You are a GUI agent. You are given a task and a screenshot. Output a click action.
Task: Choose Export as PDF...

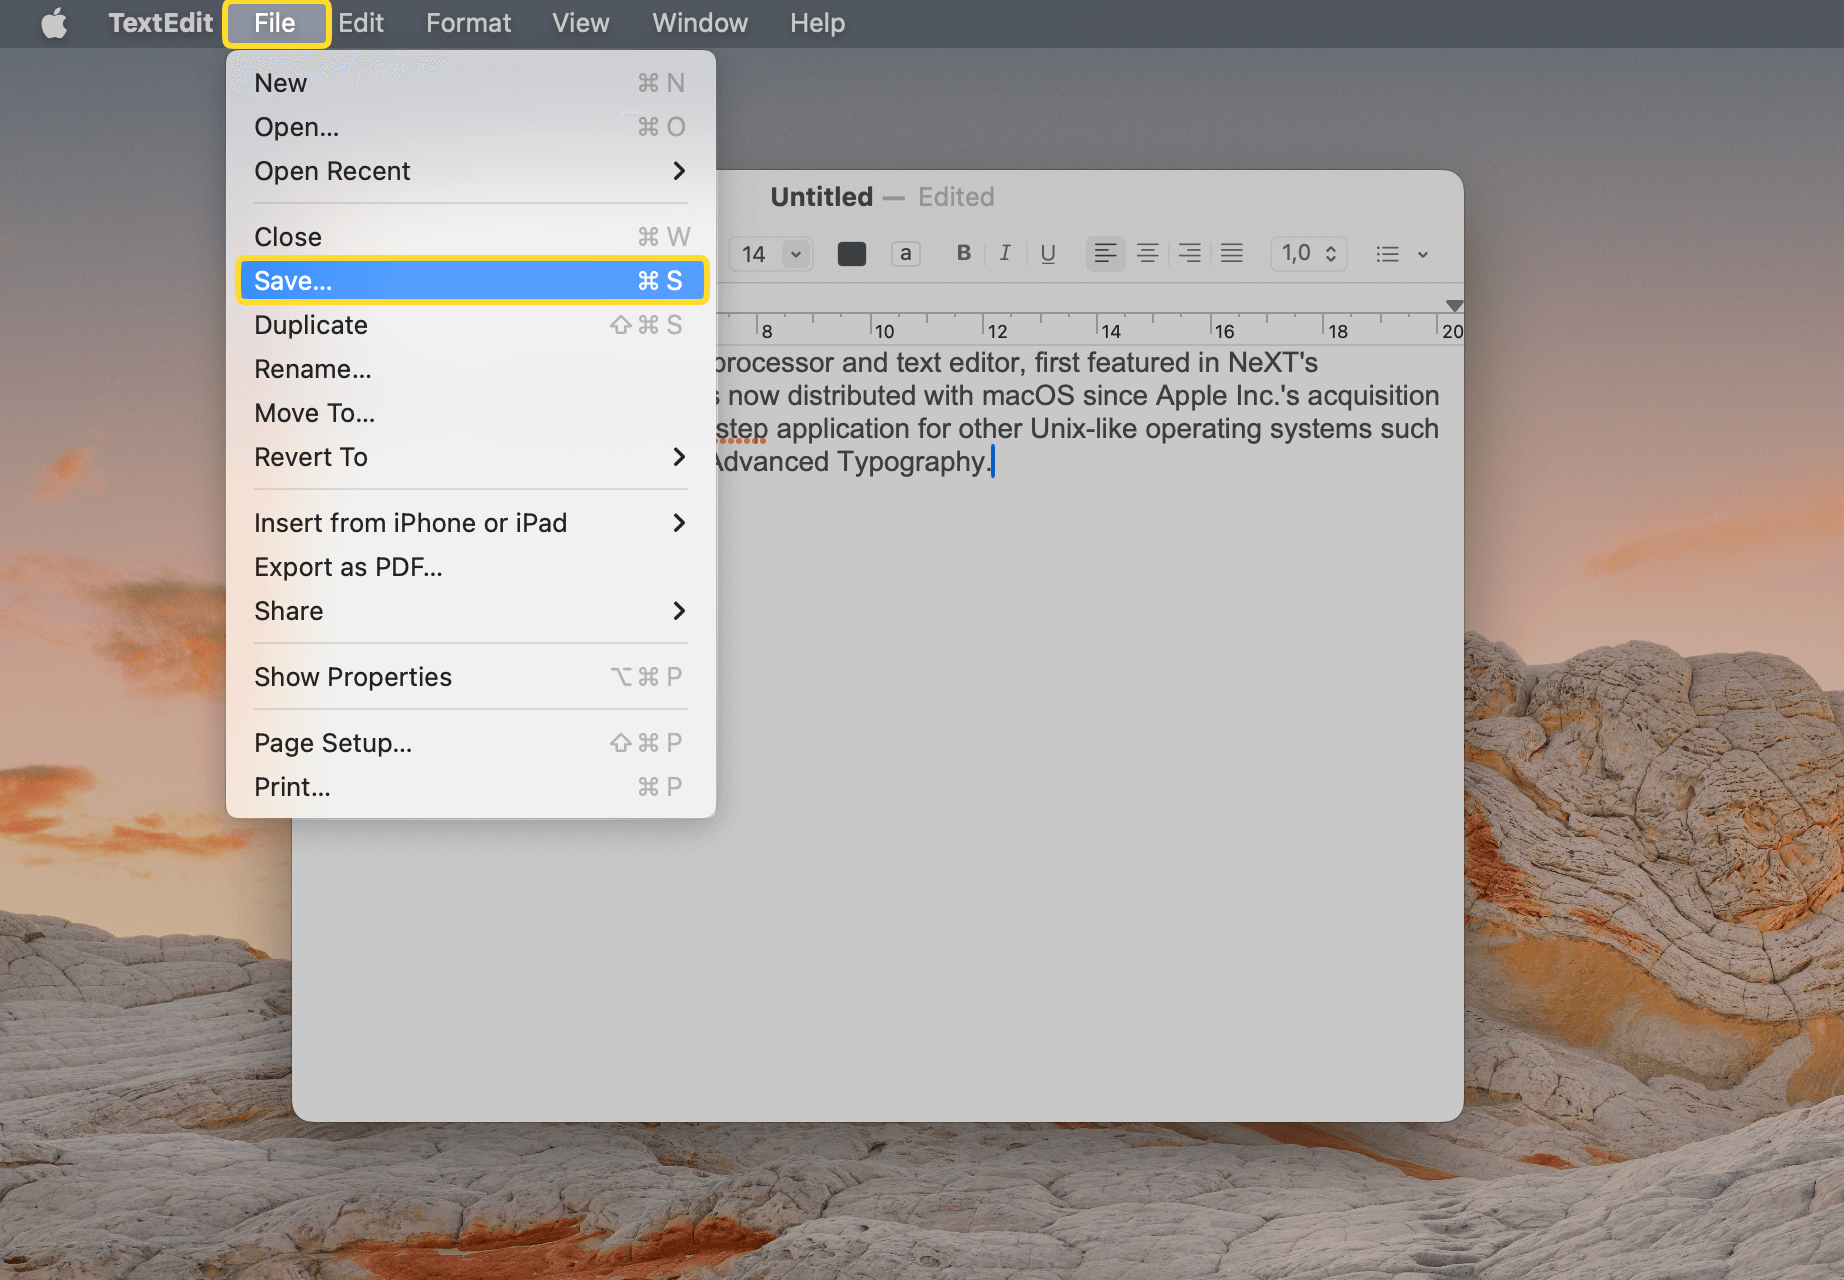(x=471, y=567)
